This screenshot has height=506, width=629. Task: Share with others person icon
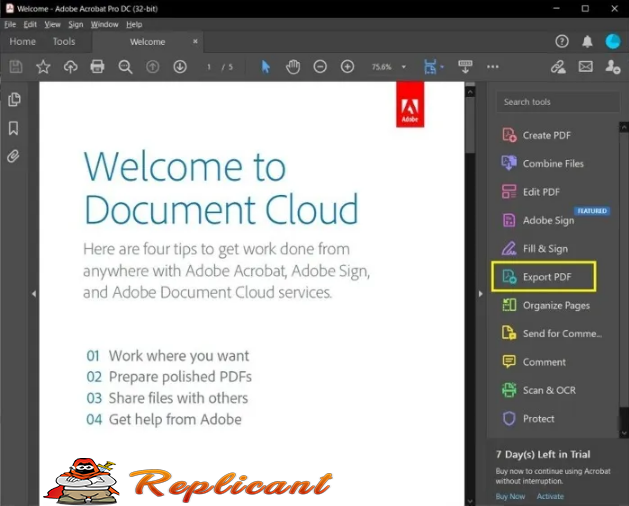[613, 67]
